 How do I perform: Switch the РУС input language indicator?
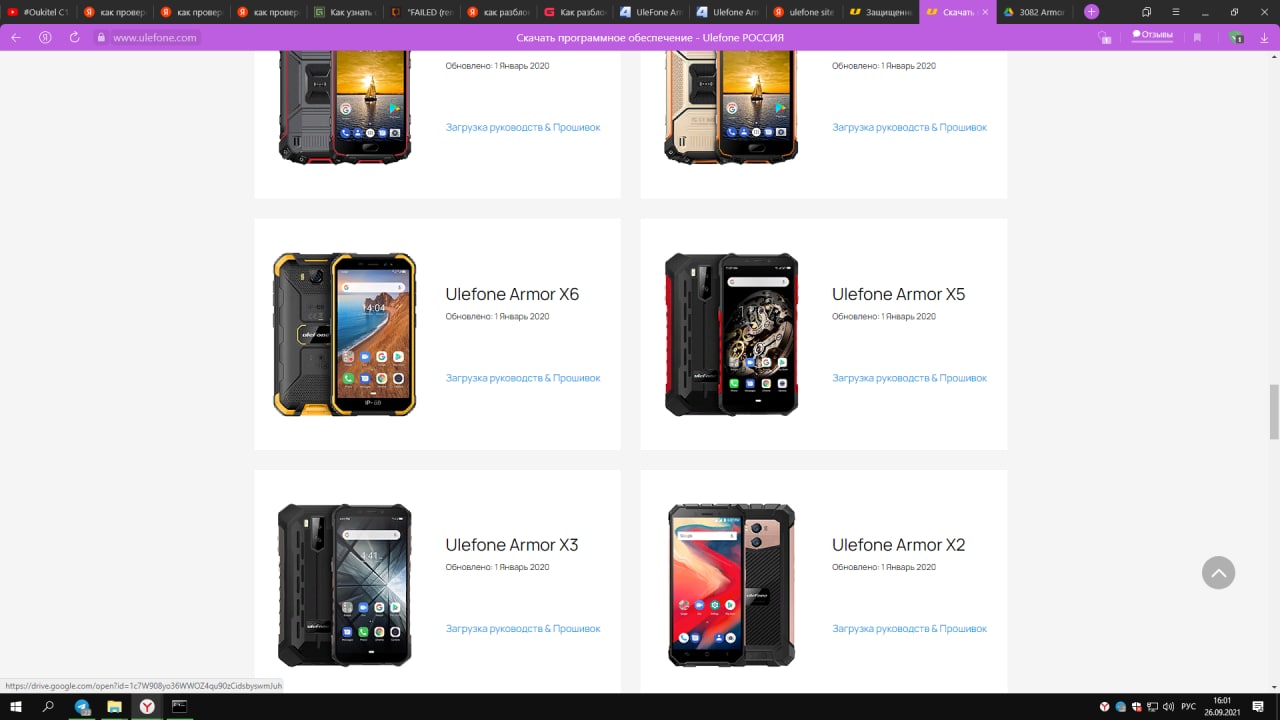(1188, 707)
